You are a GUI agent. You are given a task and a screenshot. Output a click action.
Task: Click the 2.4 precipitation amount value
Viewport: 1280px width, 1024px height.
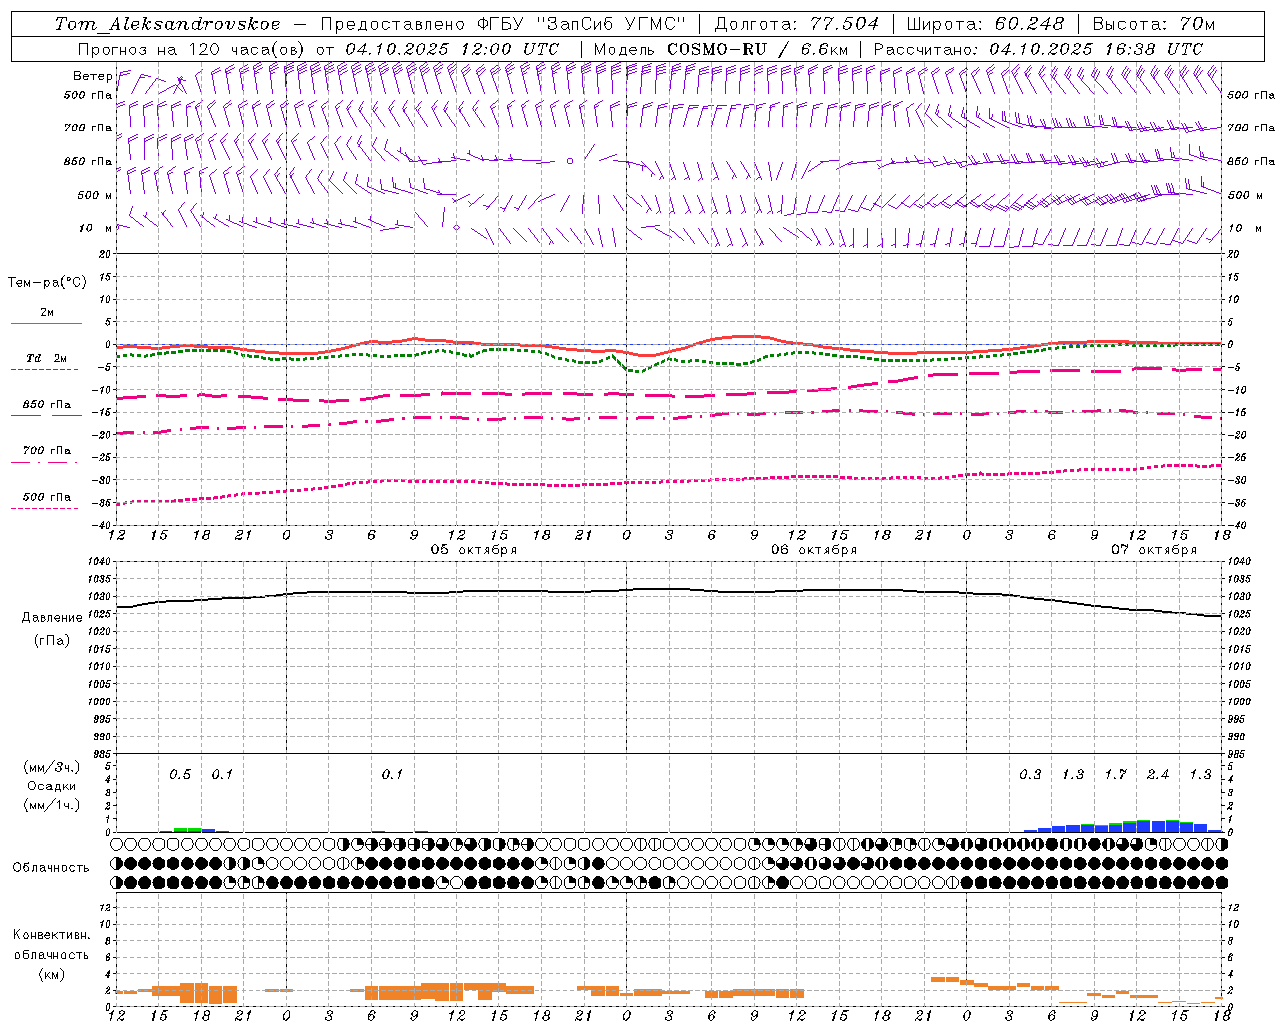pyautogui.click(x=1158, y=775)
